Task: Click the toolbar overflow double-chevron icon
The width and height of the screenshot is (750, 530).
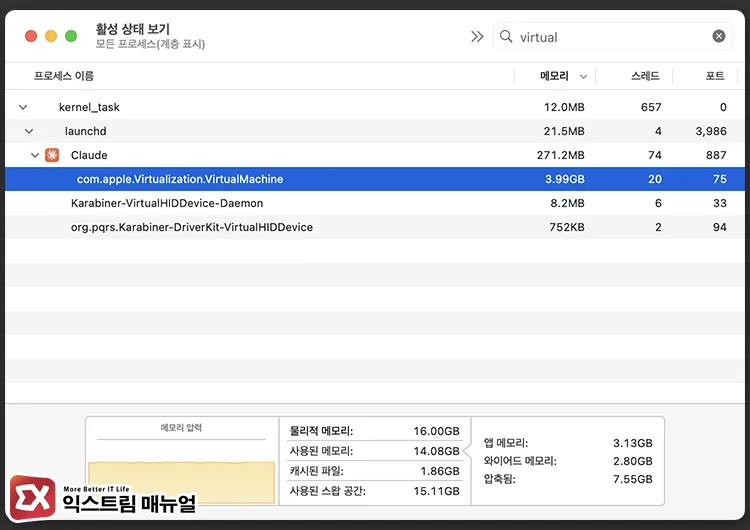Action: click(477, 37)
